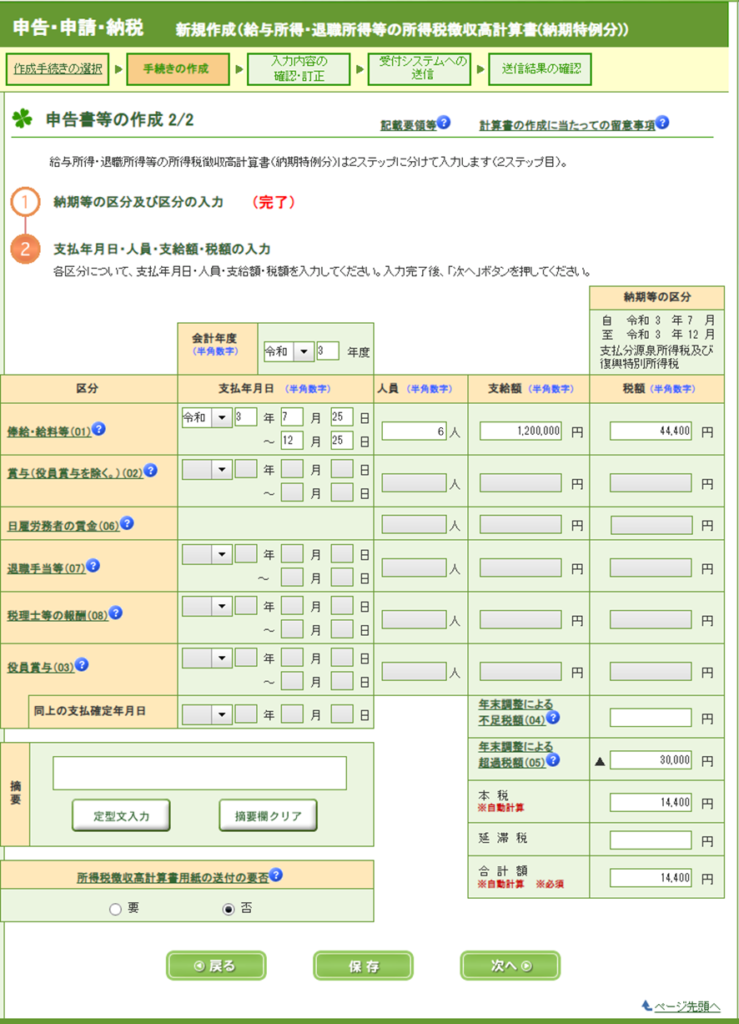The width and height of the screenshot is (739, 1024).
Task: Go to 作成手続きの選択 step
Action: [x=58, y=69]
